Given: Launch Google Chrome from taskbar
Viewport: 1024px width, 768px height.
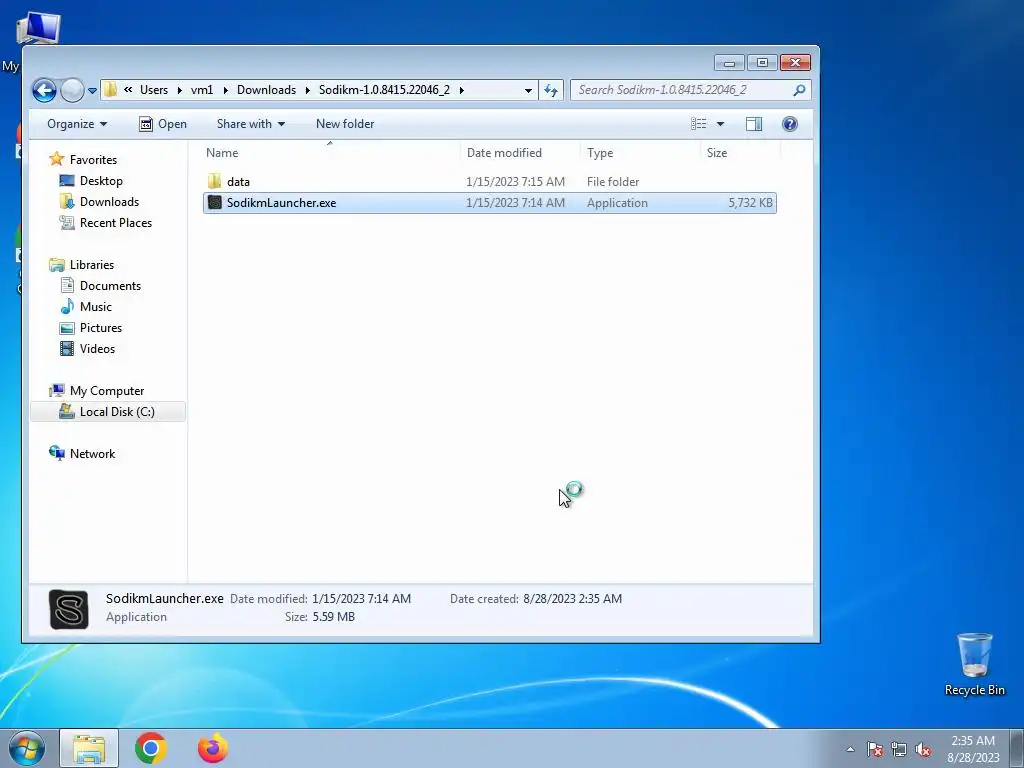Looking at the screenshot, I should 151,748.
